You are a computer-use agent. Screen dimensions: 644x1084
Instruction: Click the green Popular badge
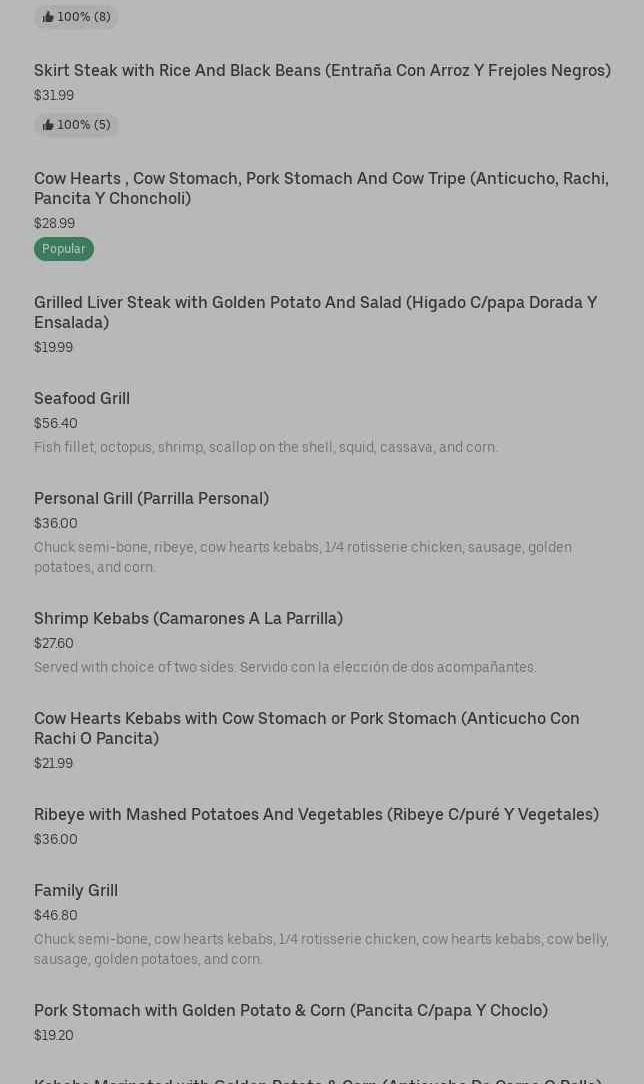tap(64, 249)
